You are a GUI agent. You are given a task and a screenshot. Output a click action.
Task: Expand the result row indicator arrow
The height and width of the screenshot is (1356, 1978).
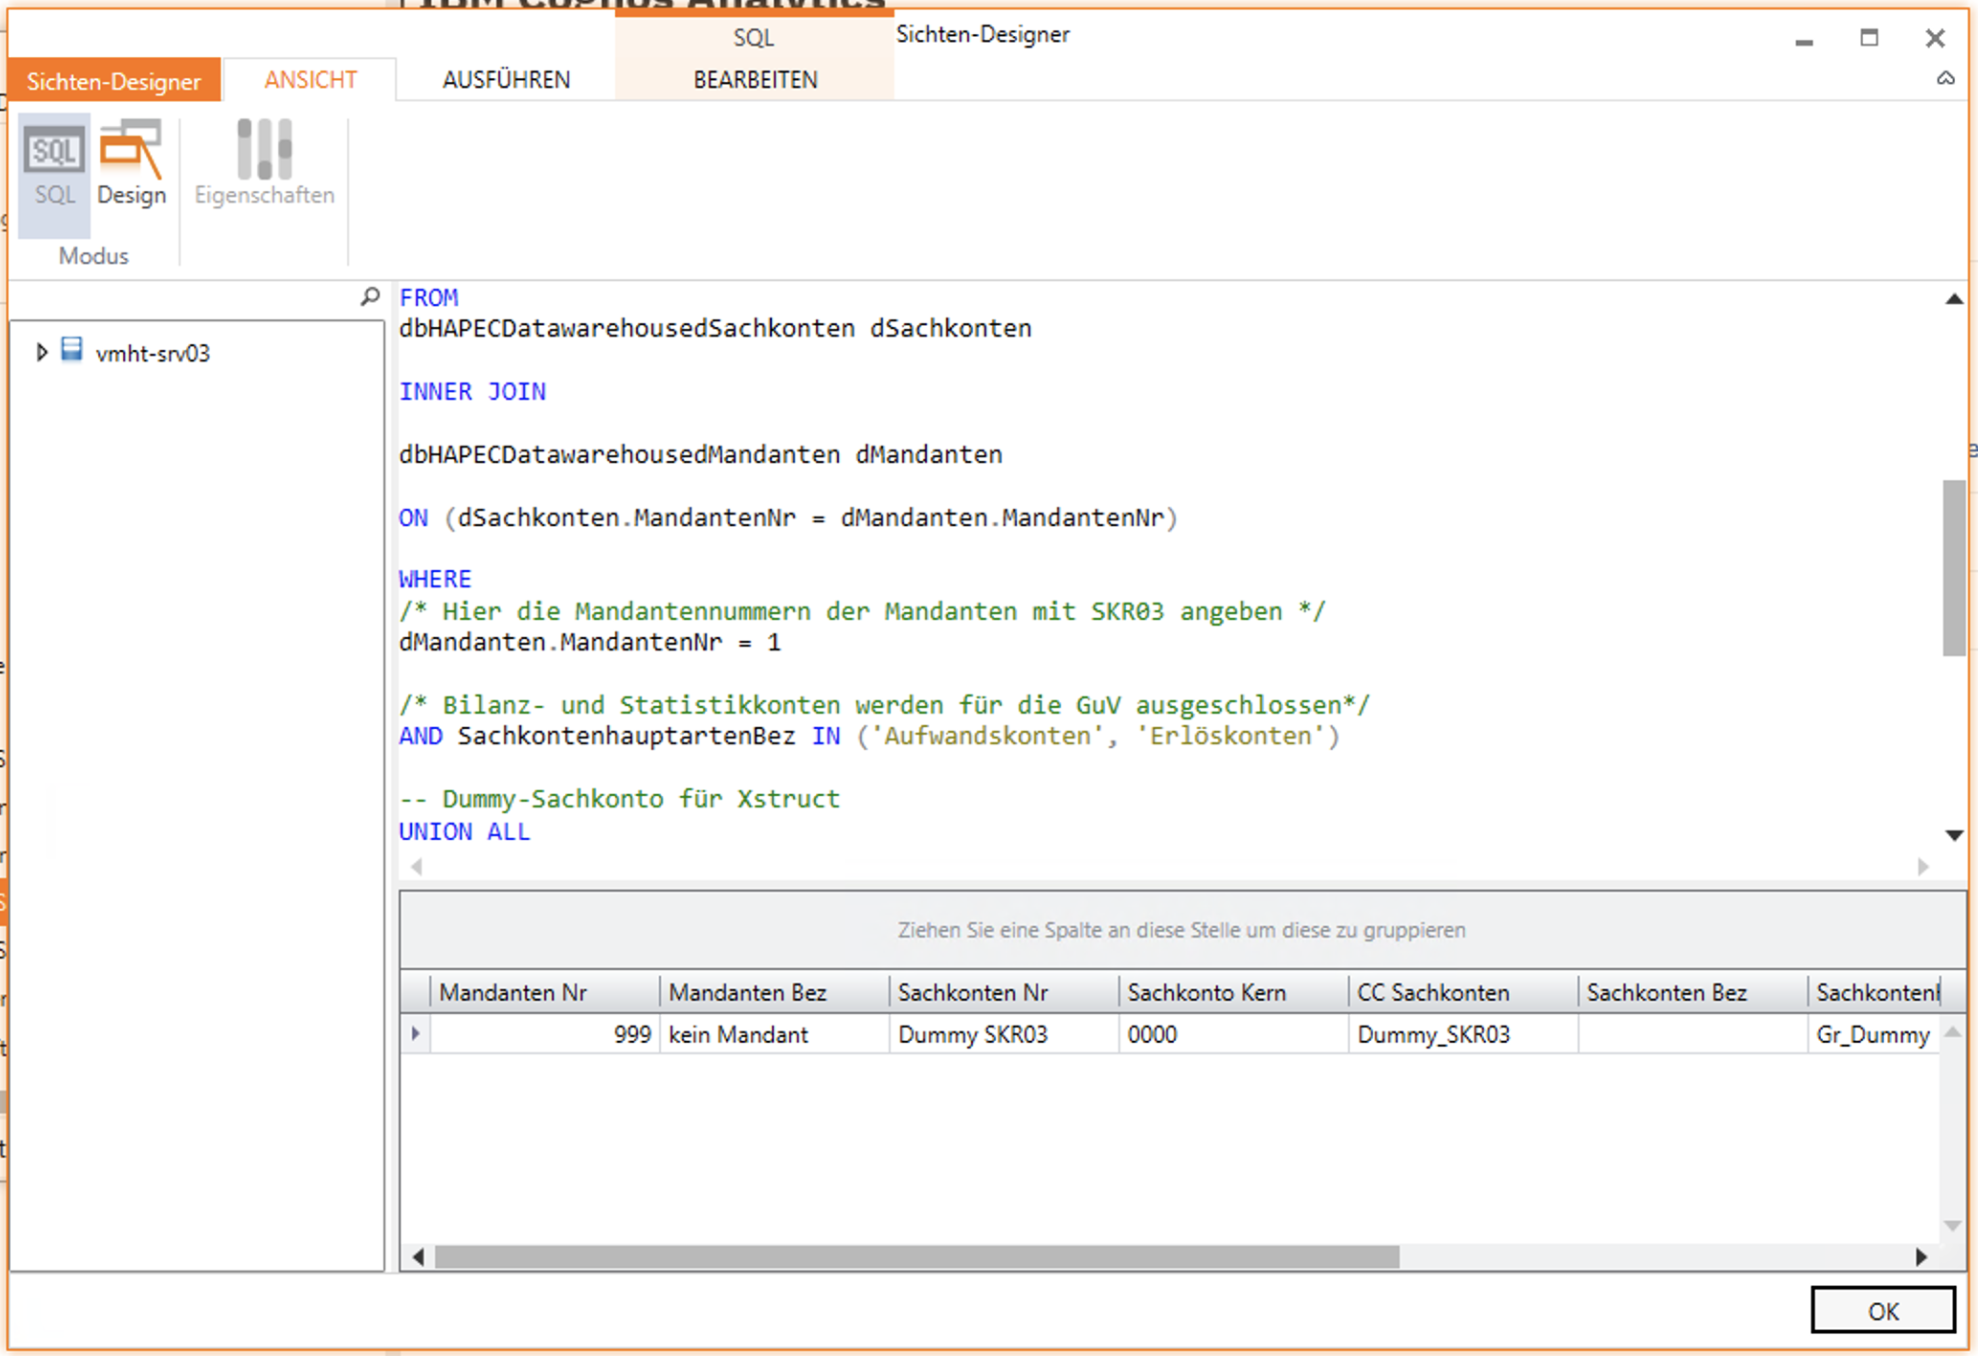(416, 1033)
